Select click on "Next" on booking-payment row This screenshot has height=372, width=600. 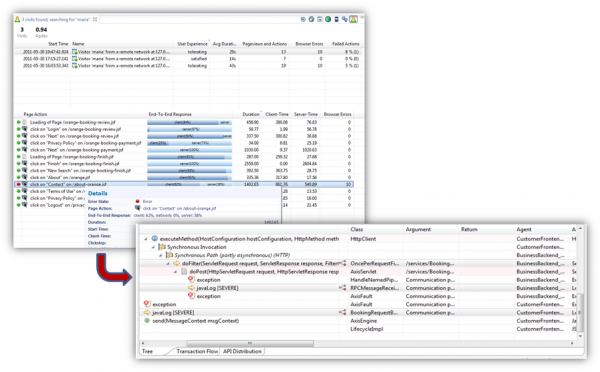point(184,150)
